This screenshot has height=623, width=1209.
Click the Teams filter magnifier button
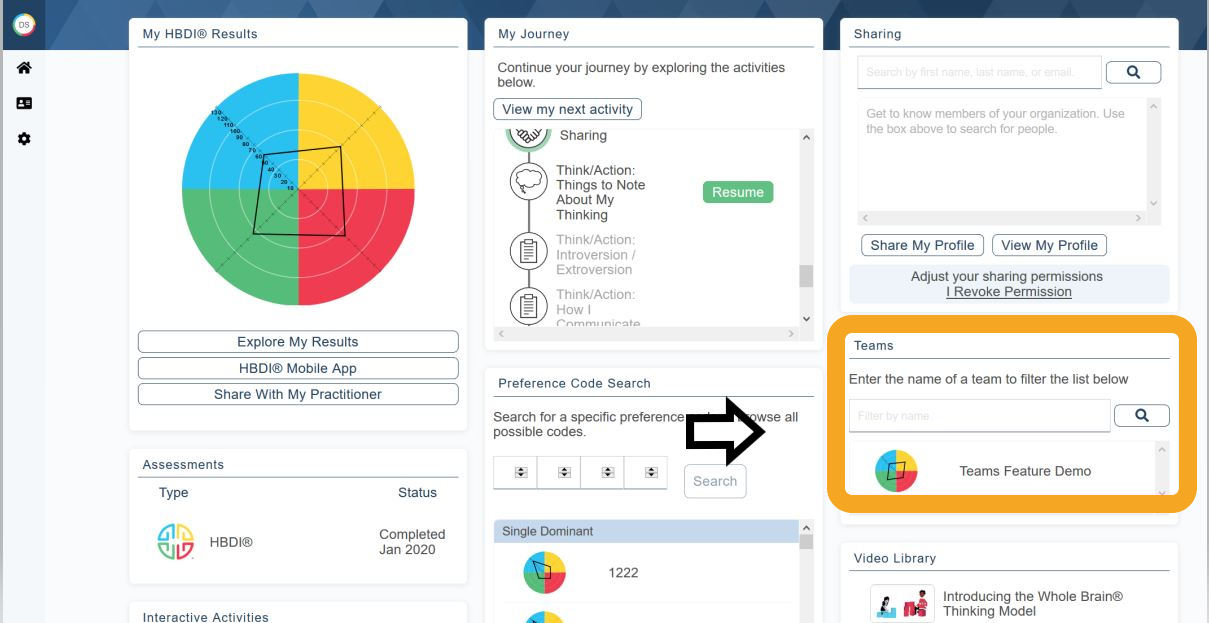point(1141,415)
